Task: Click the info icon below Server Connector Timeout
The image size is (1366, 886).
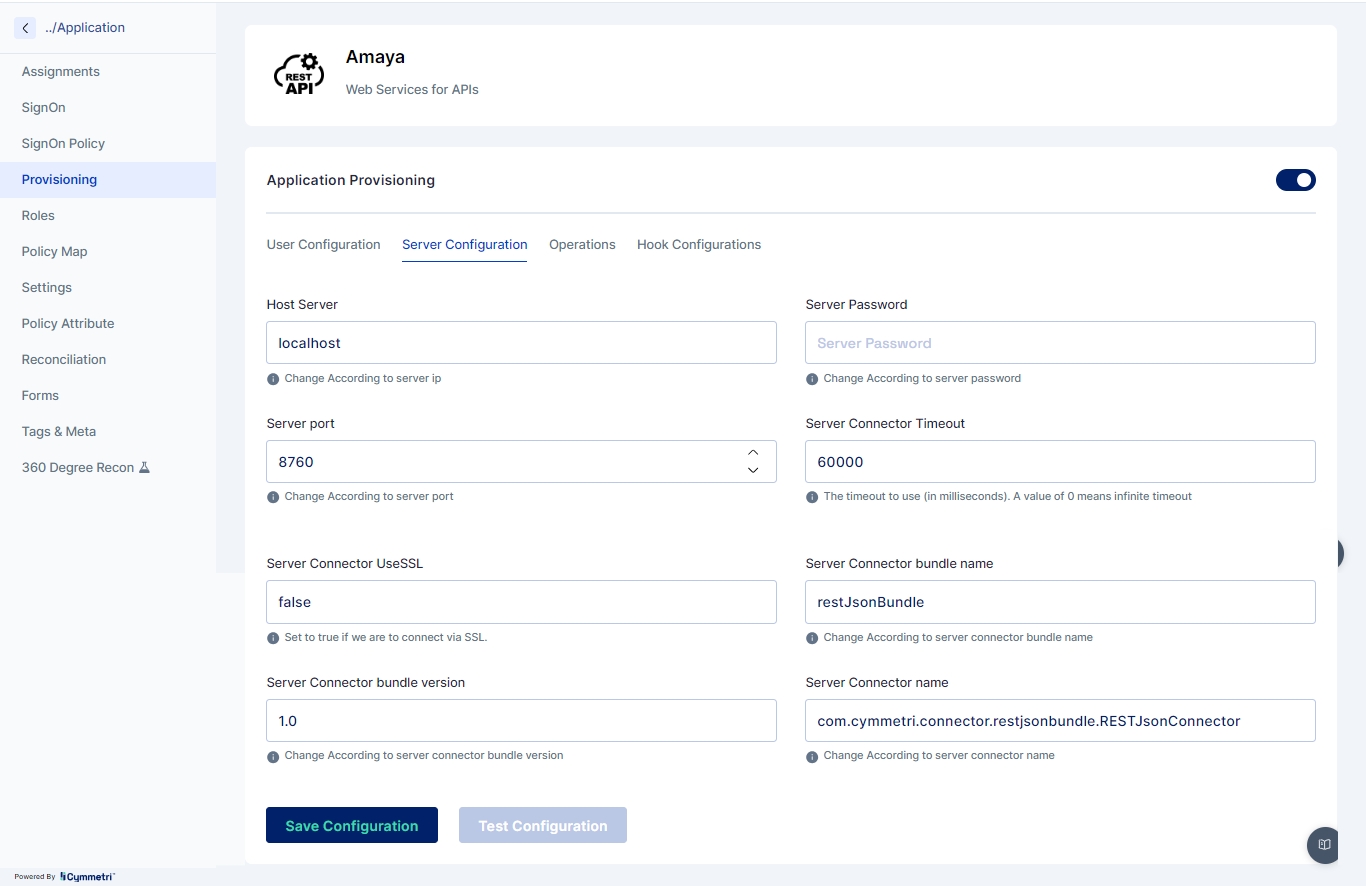Action: coord(812,497)
